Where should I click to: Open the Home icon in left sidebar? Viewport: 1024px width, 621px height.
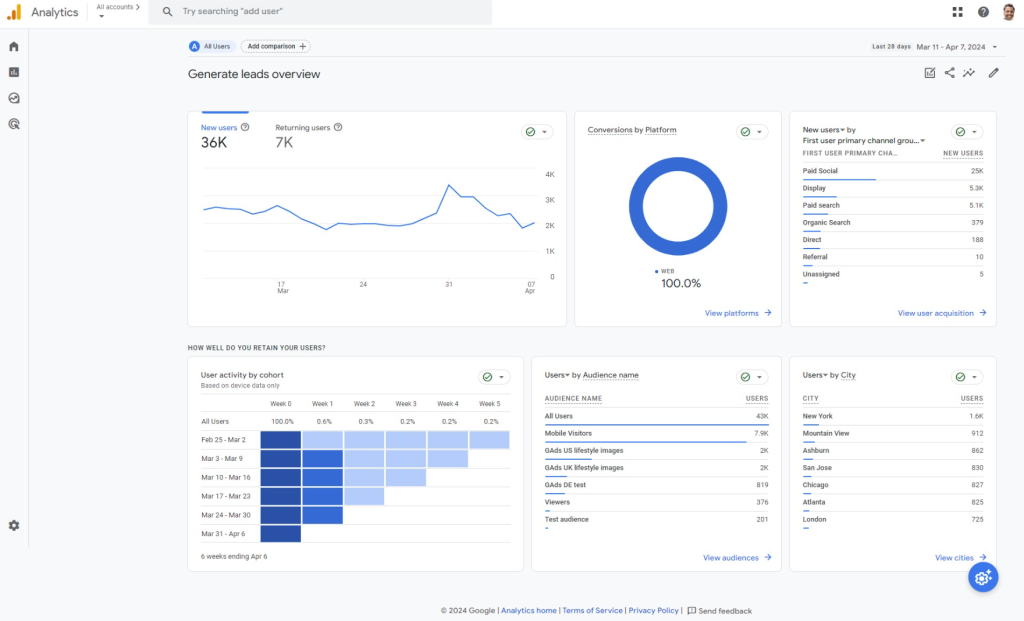tap(14, 46)
